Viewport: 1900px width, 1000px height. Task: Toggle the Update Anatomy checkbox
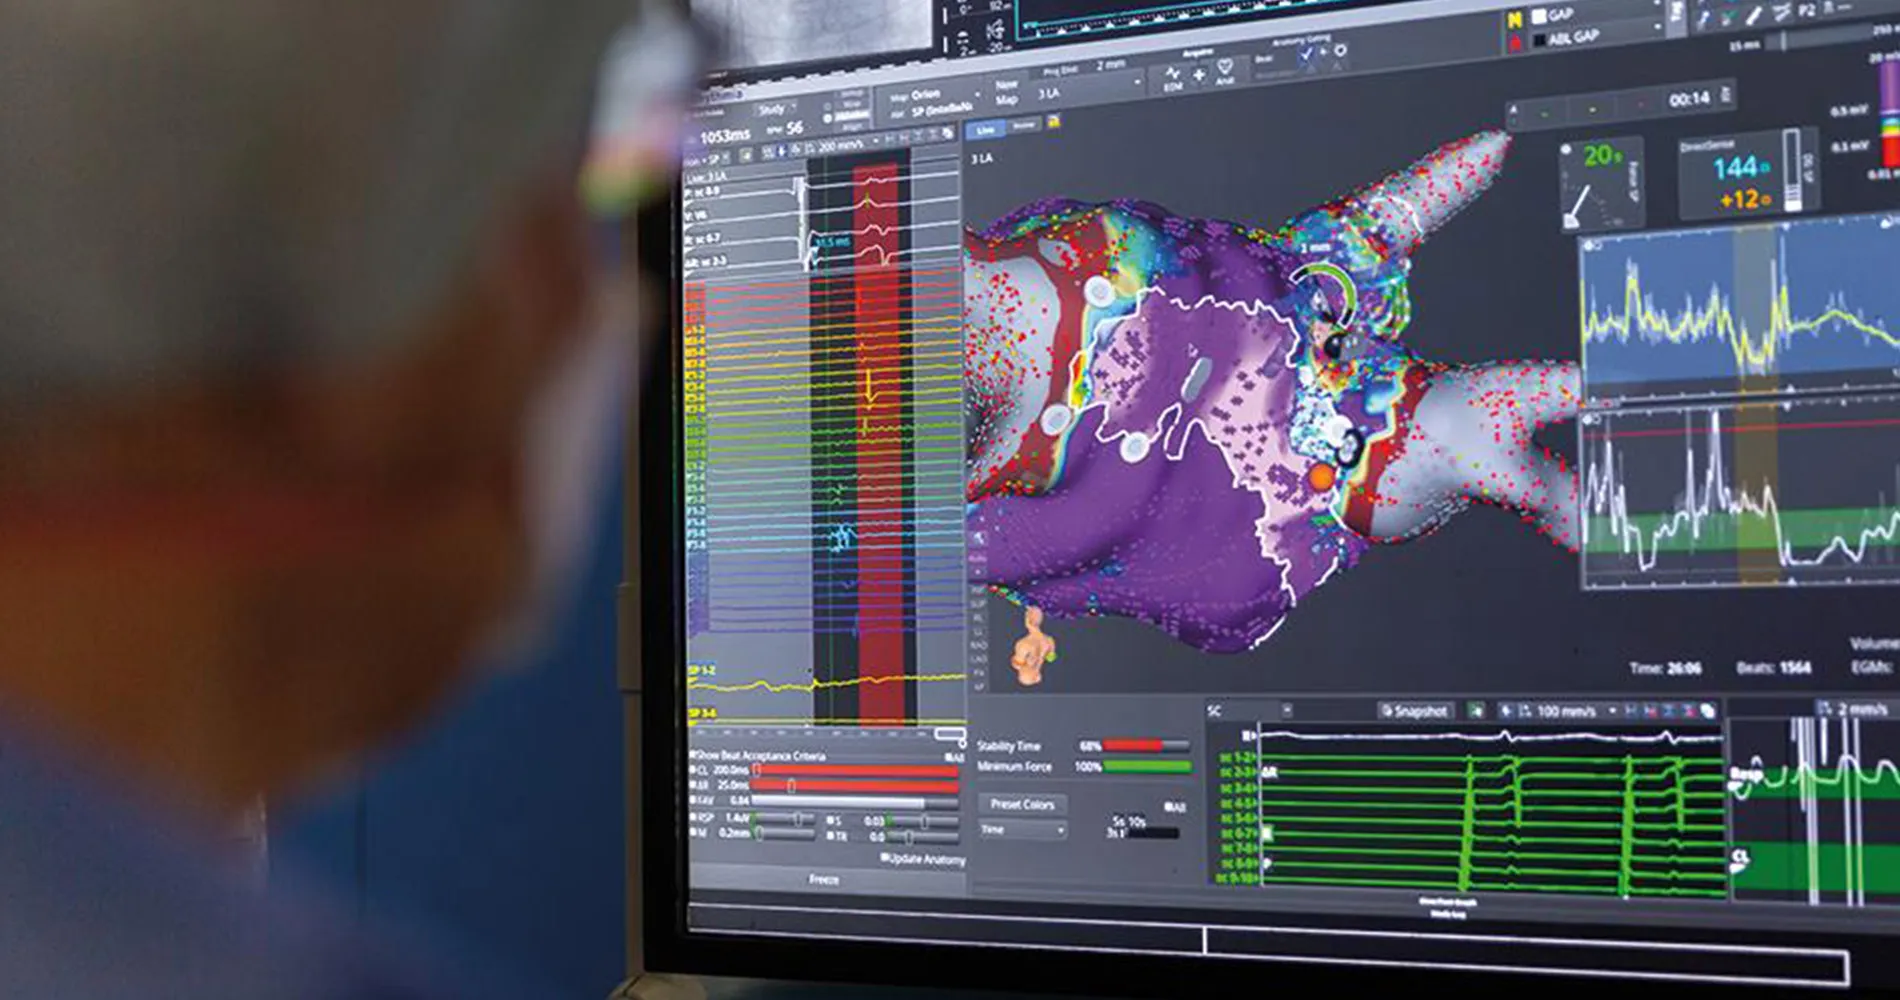click(884, 858)
